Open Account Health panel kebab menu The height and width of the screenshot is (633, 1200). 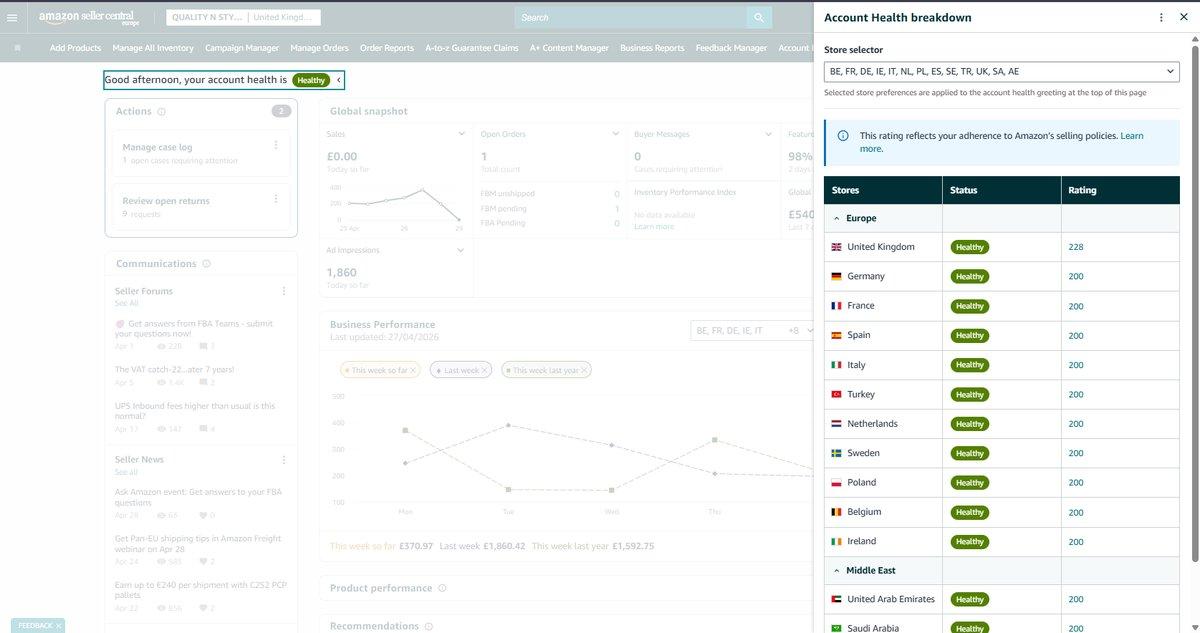1161,17
